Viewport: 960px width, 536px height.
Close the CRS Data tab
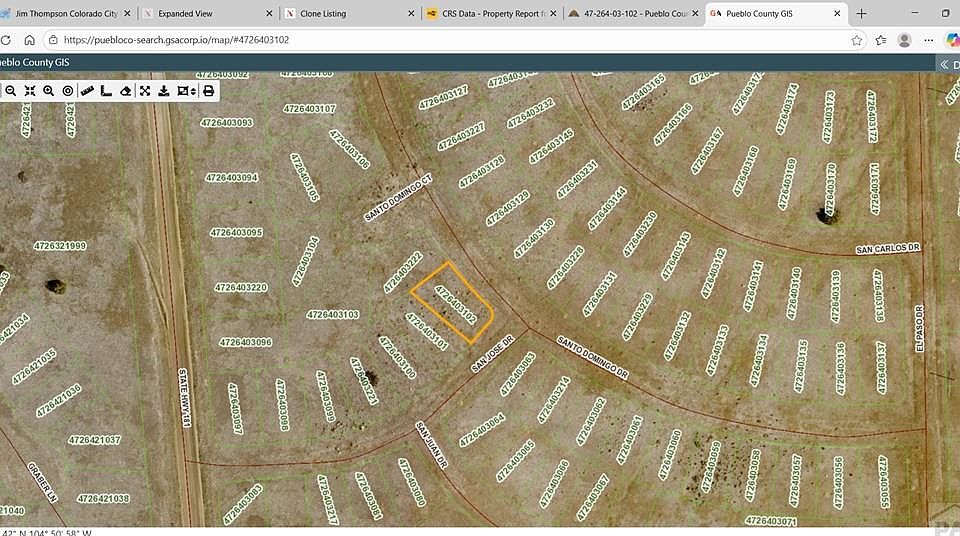[553, 13]
